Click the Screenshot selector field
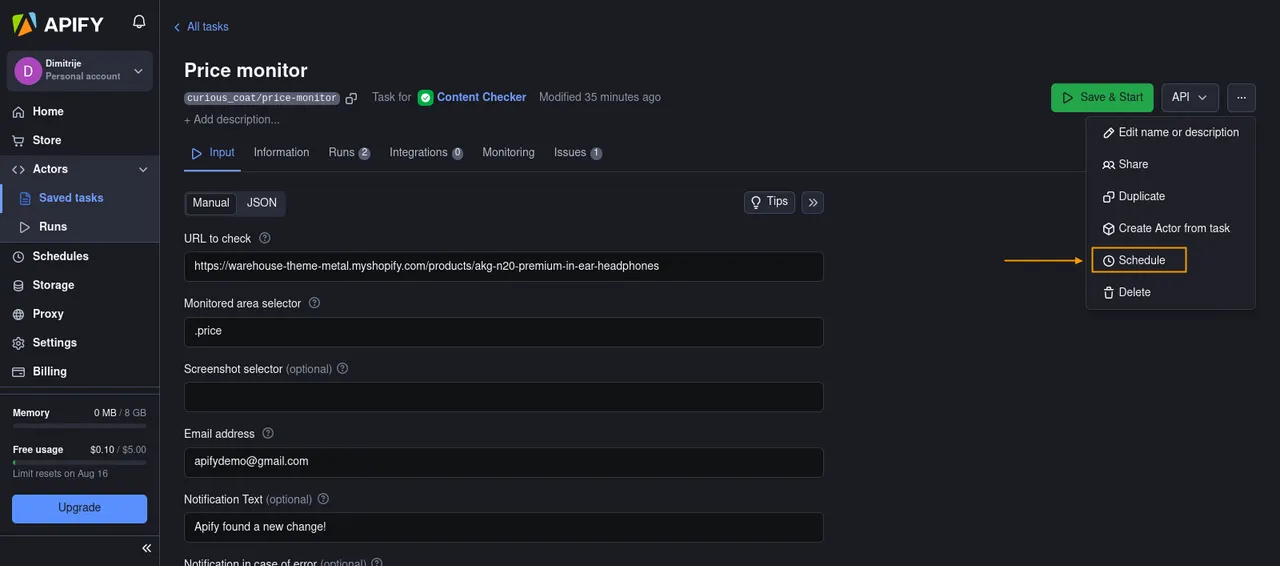The width and height of the screenshot is (1280, 566). click(503, 397)
